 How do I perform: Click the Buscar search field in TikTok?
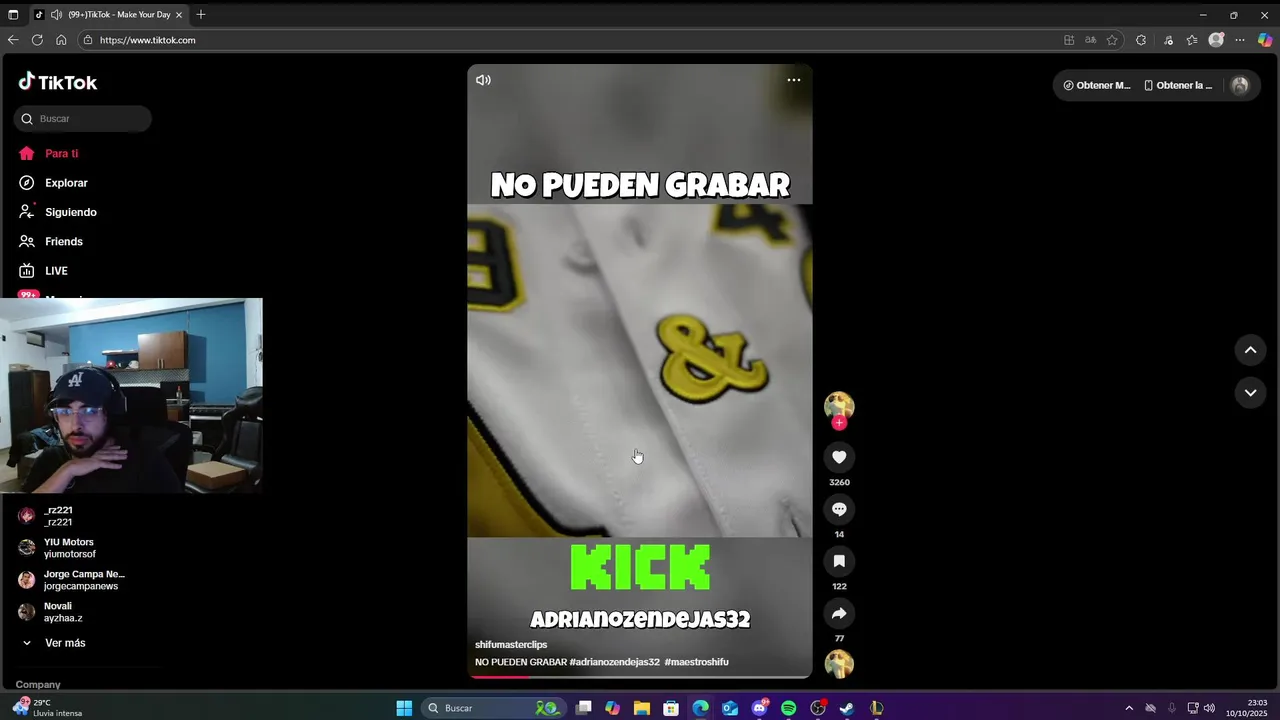pos(83,119)
